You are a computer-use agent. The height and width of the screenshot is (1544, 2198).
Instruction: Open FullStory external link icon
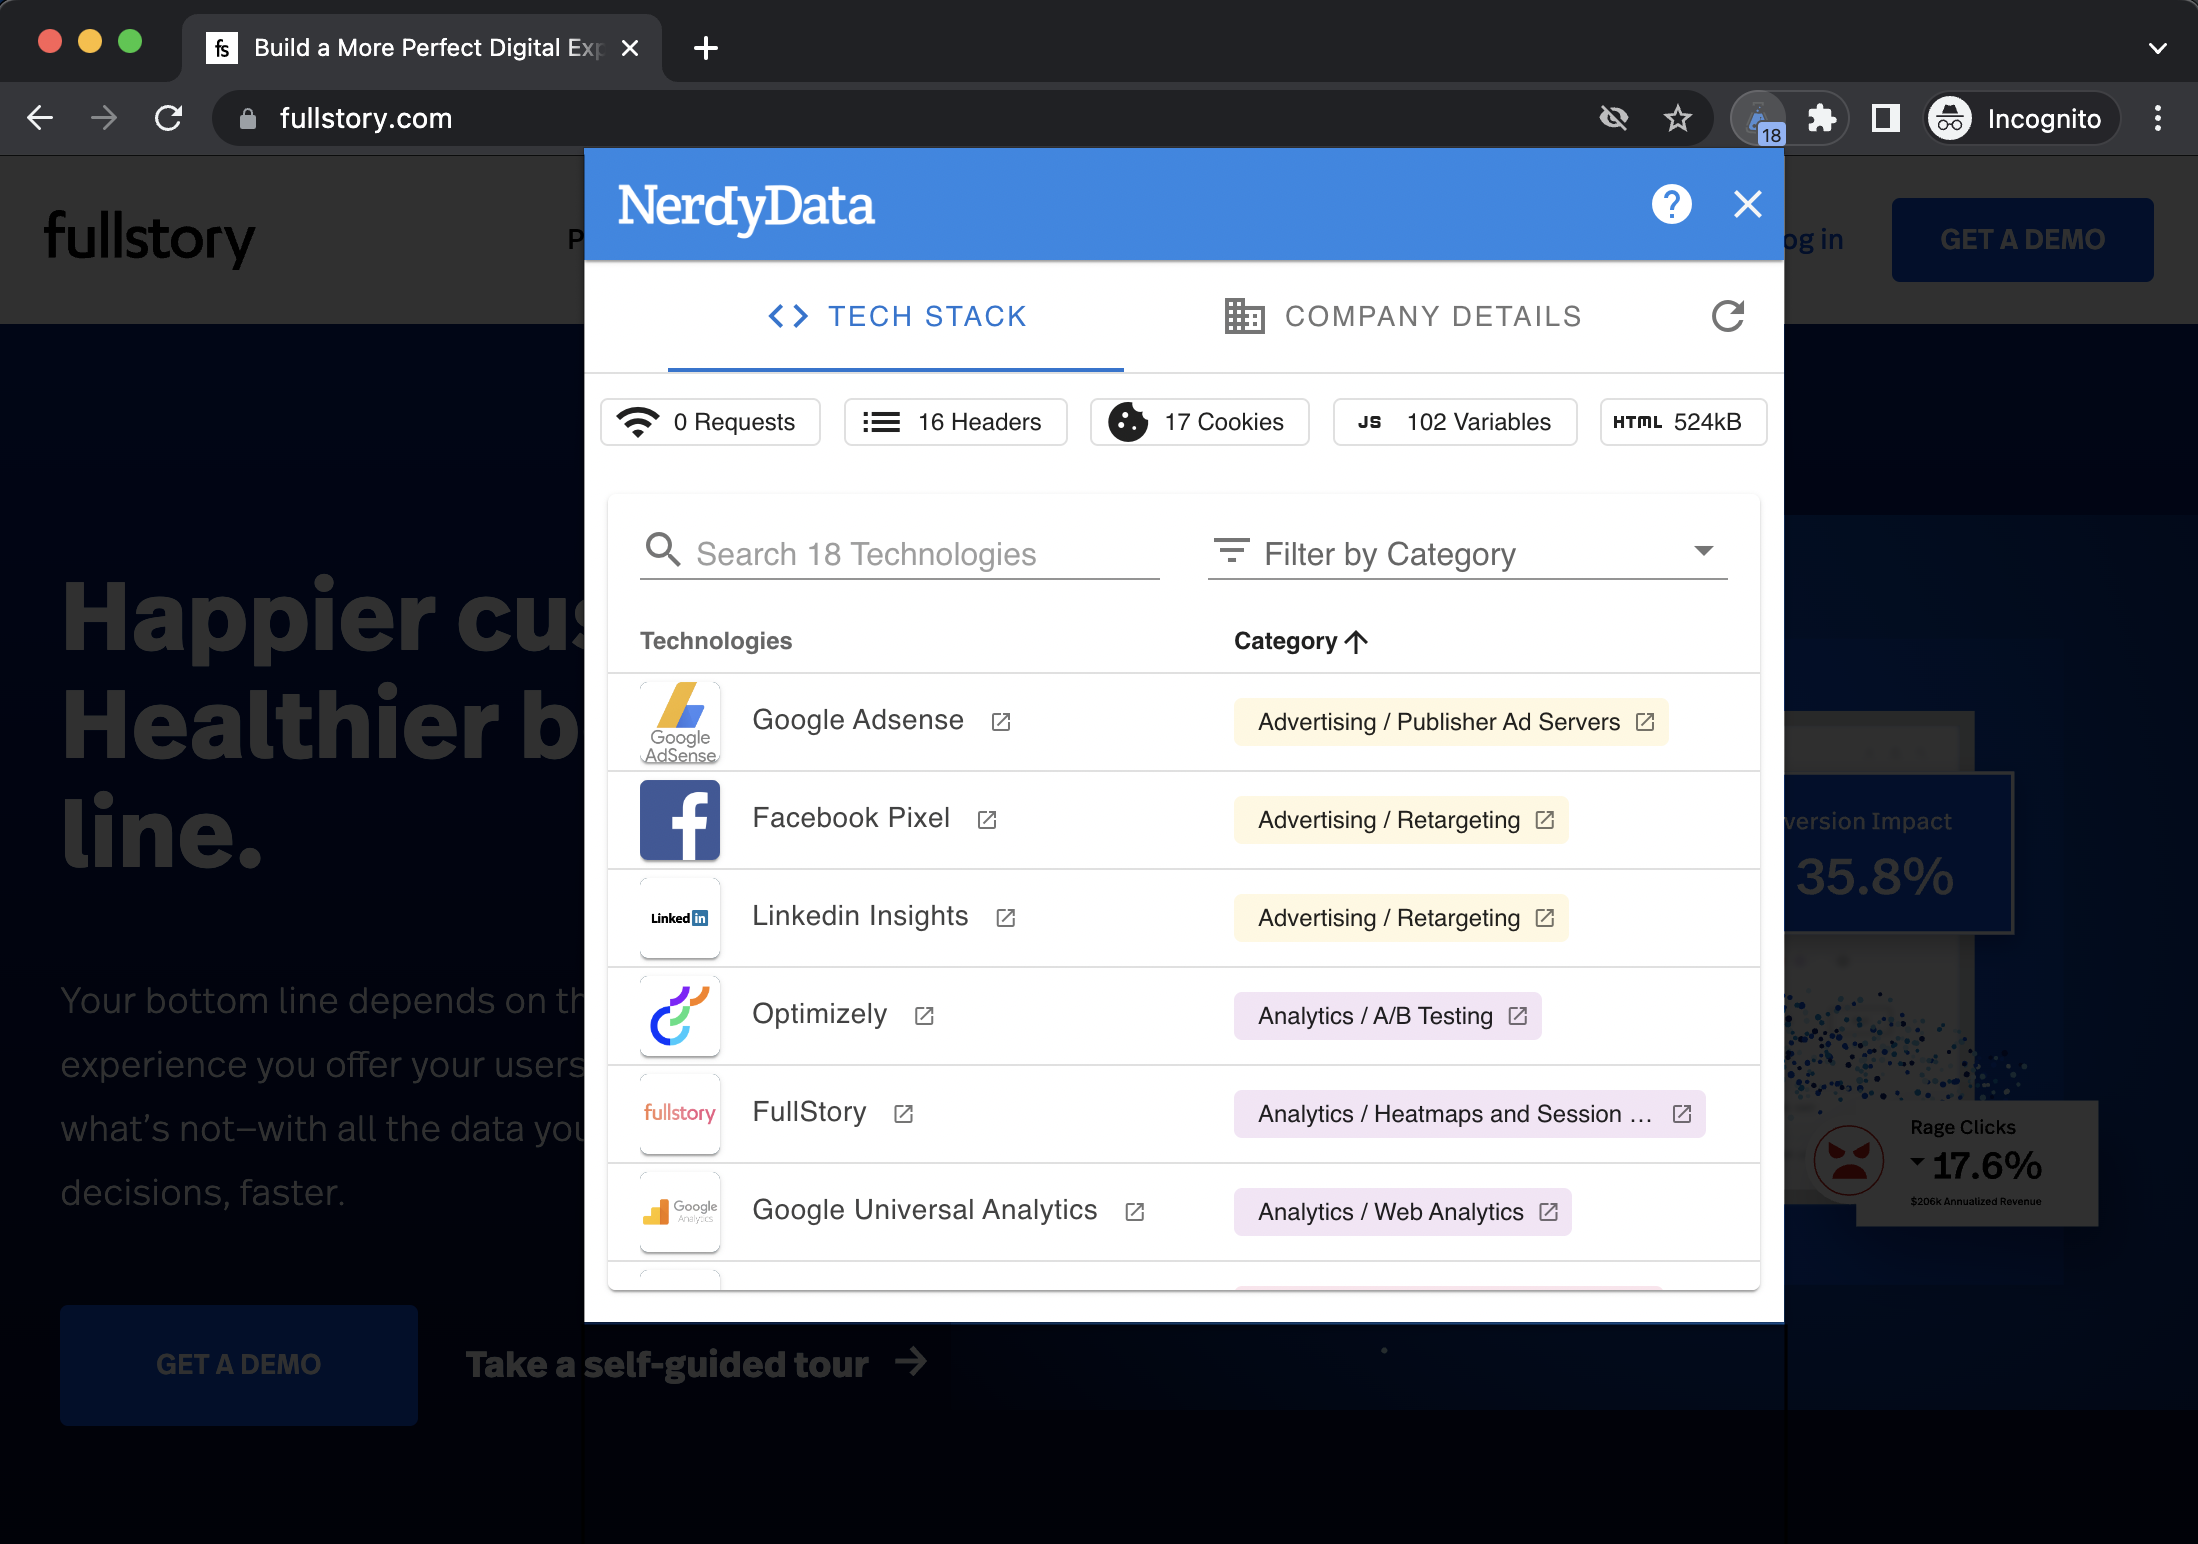(x=904, y=1114)
